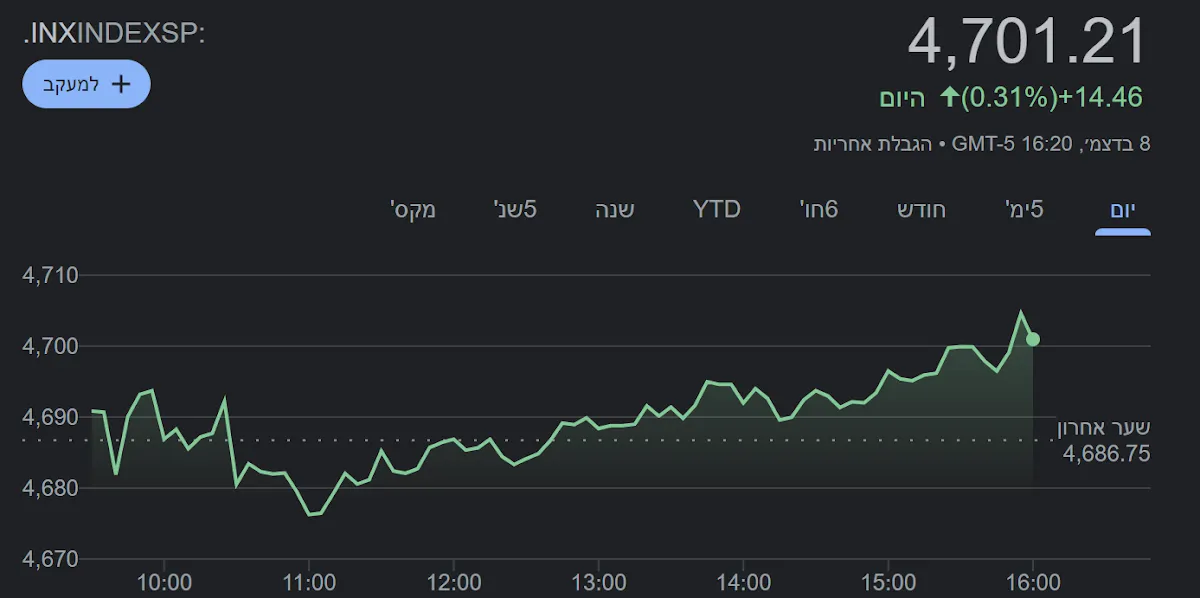Screen dimensions: 1200x598
Task: Click the green end-point dot on chart
Action: [1033, 339]
